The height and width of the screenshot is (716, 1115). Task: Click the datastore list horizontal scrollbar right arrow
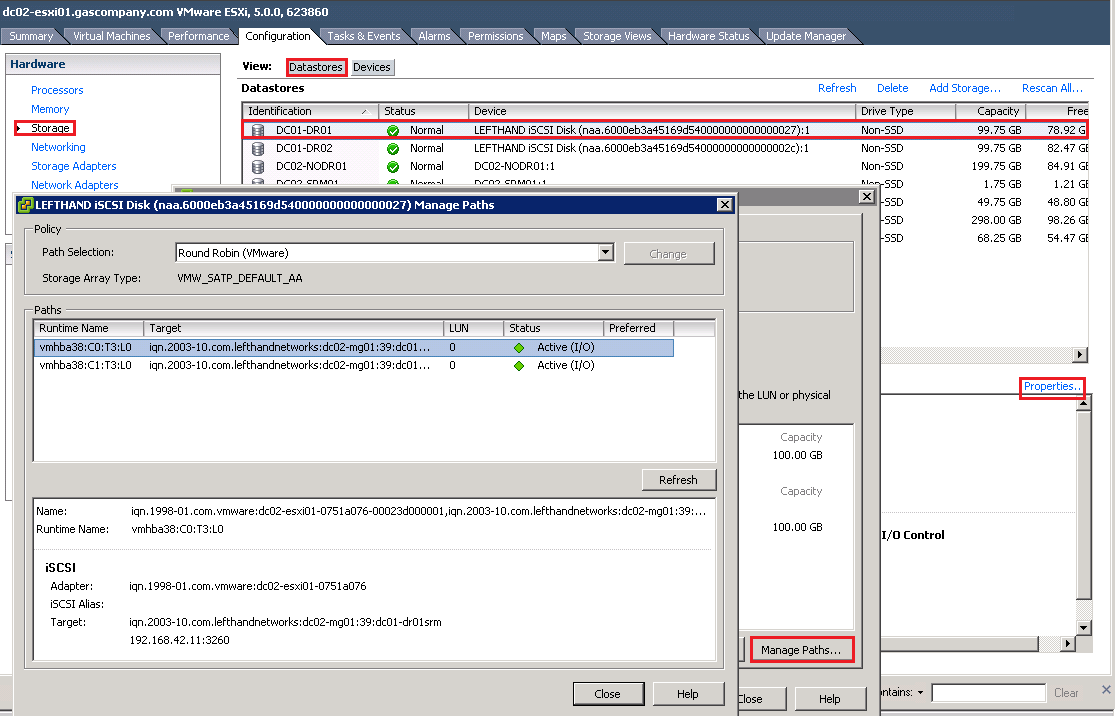(1079, 355)
